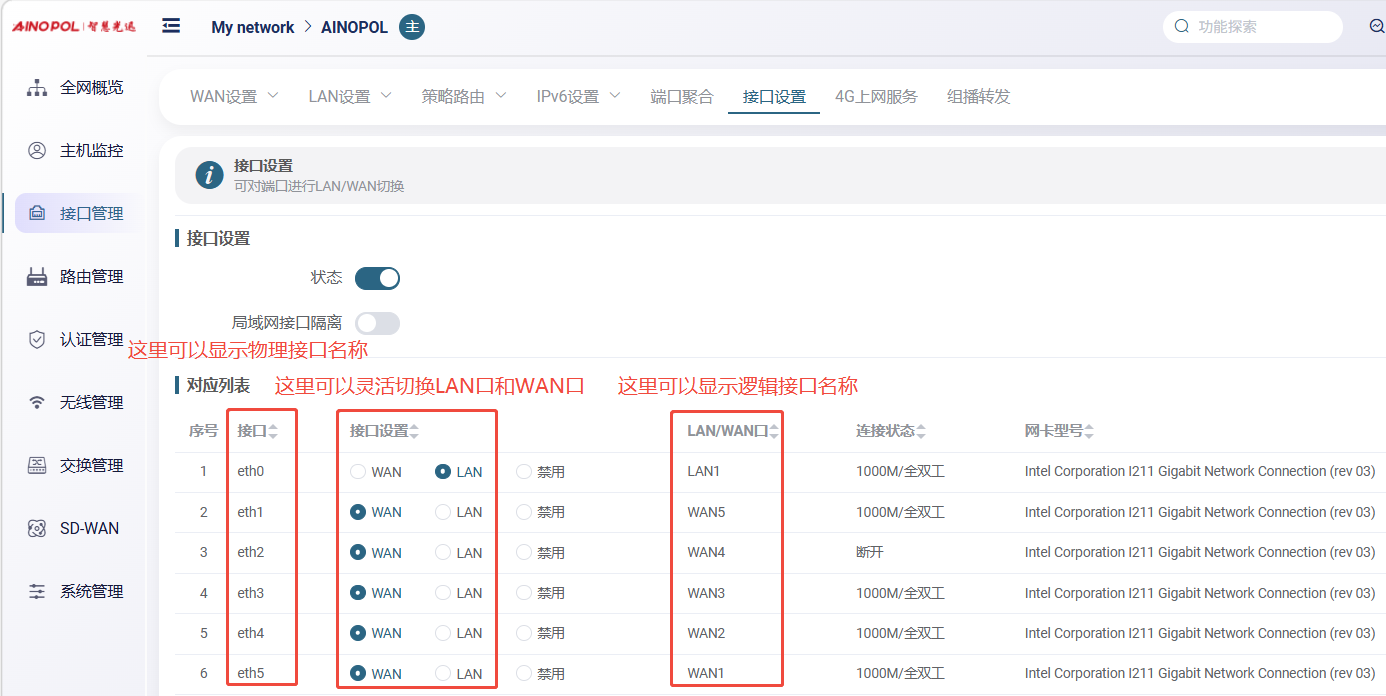Open 无线管理 Wi-Fi icon in sidebar
The width and height of the screenshot is (1386, 696).
(37, 403)
